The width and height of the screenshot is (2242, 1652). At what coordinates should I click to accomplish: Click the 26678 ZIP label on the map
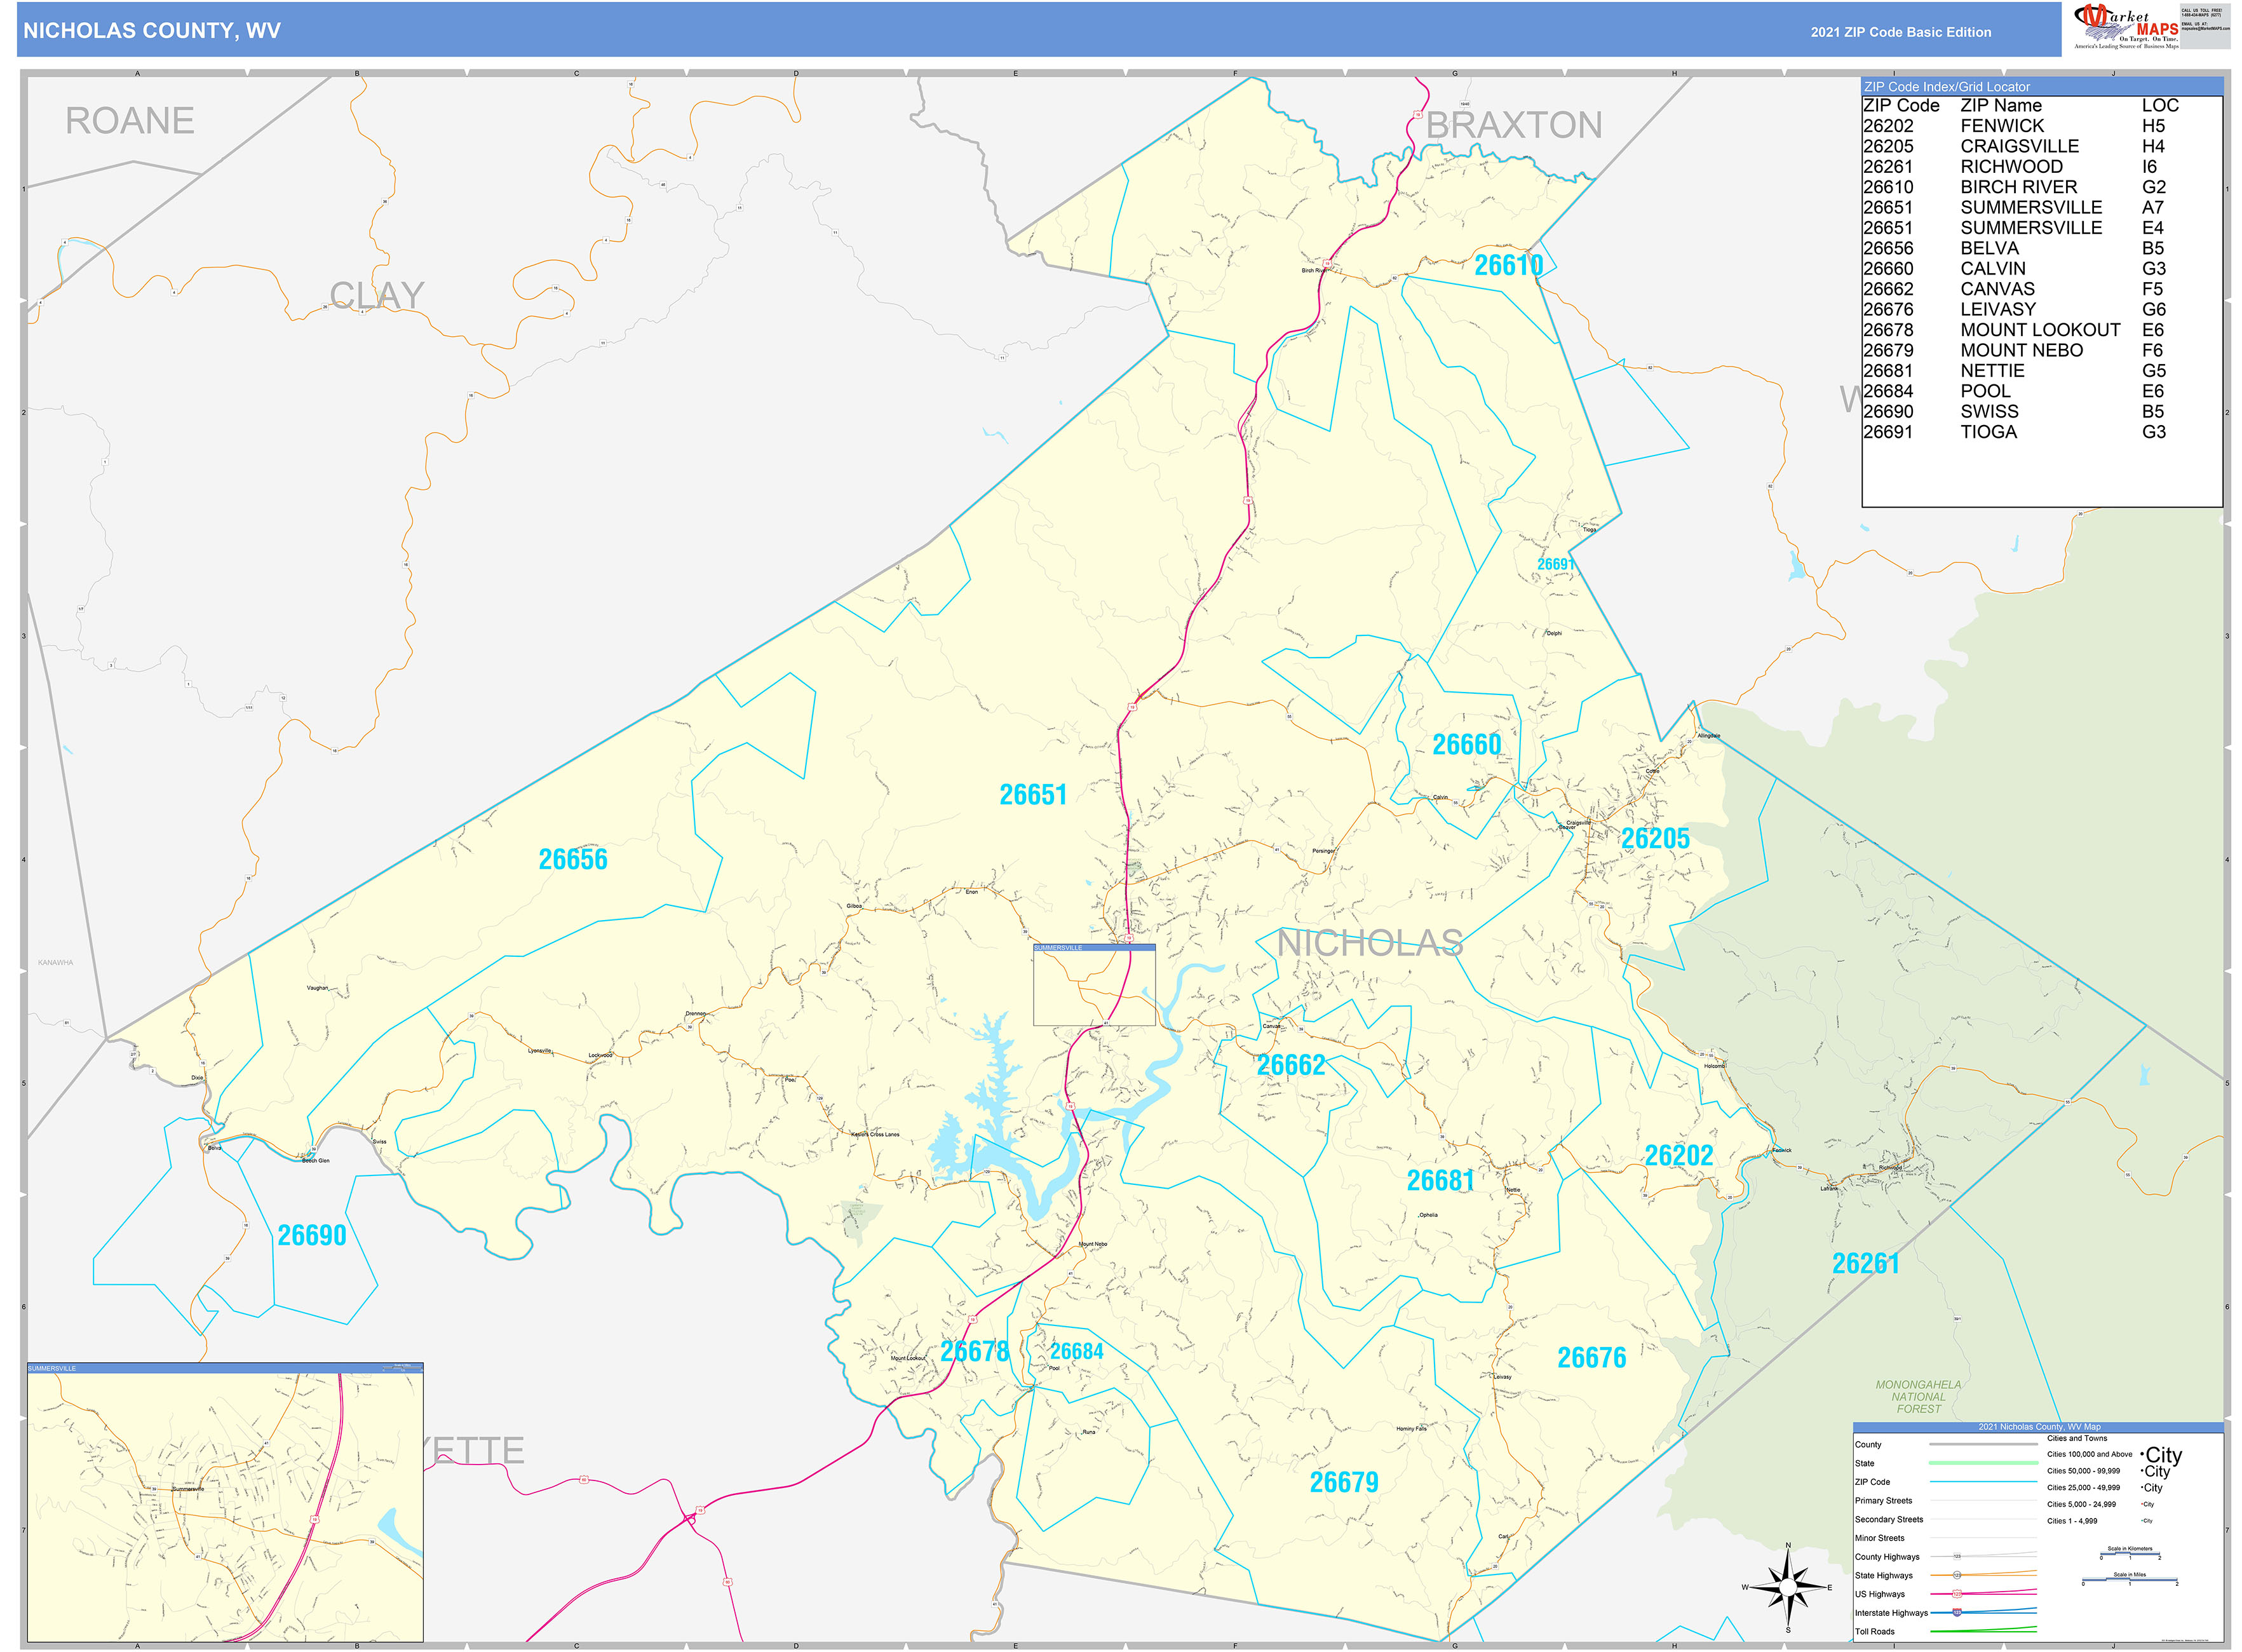click(x=975, y=1351)
